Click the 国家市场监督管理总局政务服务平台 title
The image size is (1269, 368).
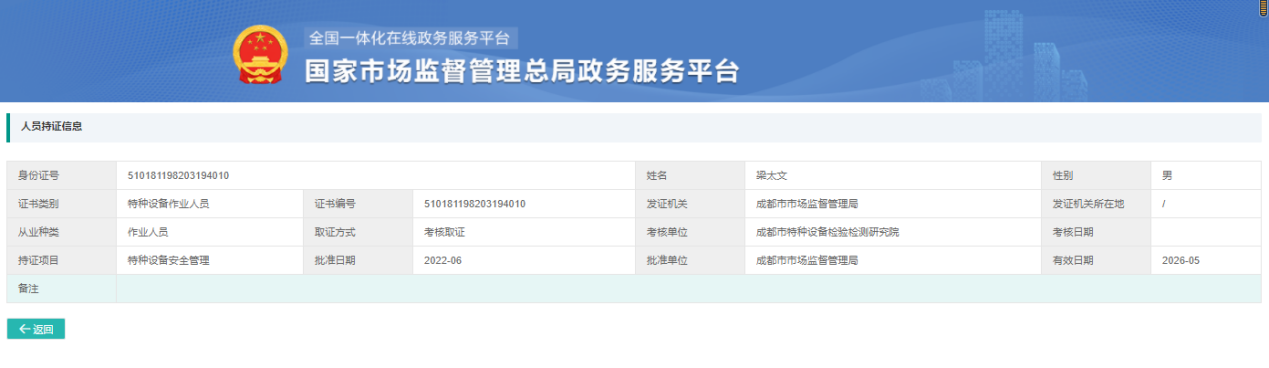tap(522, 72)
